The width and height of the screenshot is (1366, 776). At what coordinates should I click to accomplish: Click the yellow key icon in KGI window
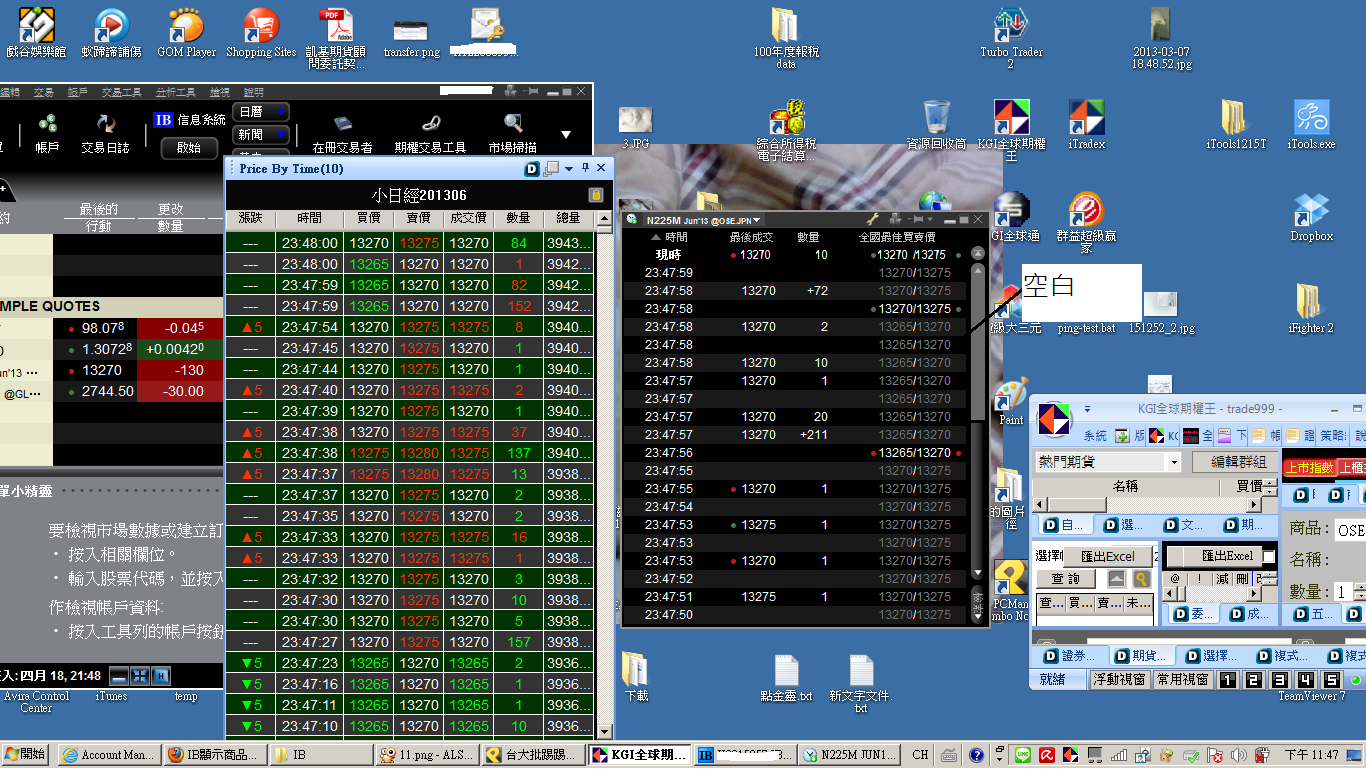click(1141, 579)
